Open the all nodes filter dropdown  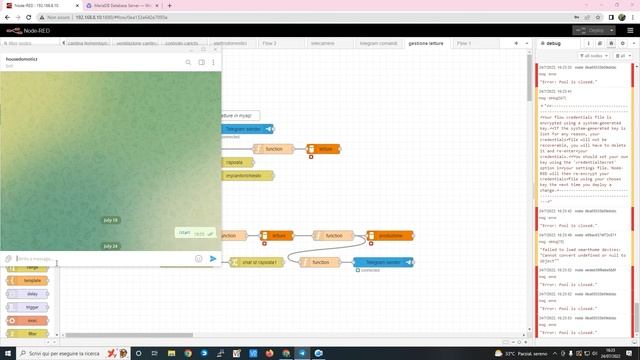(593, 56)
